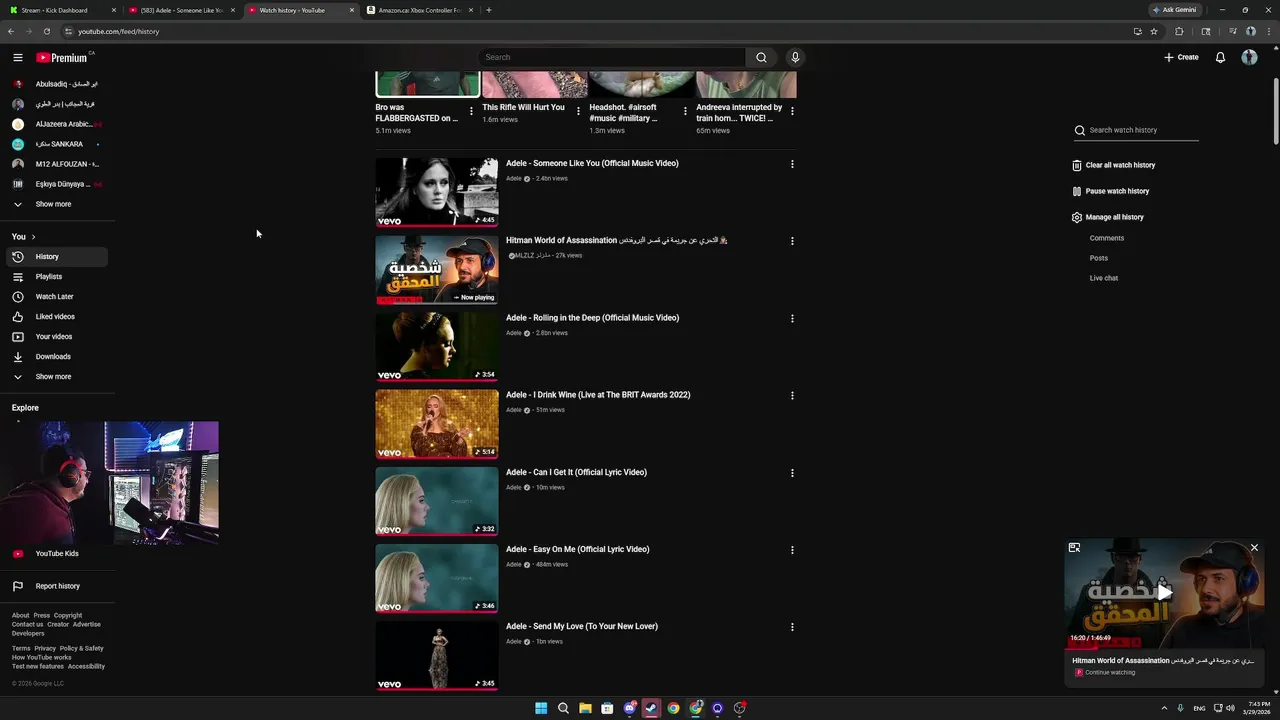Open the notifications bell
This screenshot has width=1280, height=720.
tap(1220, 57)
